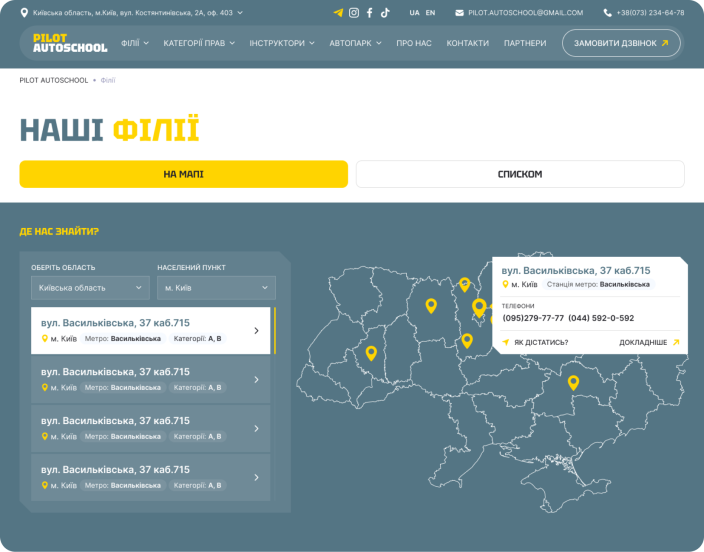
Task: Select the map pin in Zhytomyr region
Action: click(x=431, y=306)
